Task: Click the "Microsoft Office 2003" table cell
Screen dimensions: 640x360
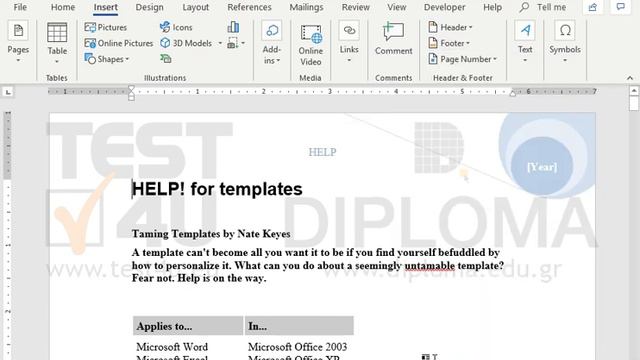Action: (x=298, y=347)
